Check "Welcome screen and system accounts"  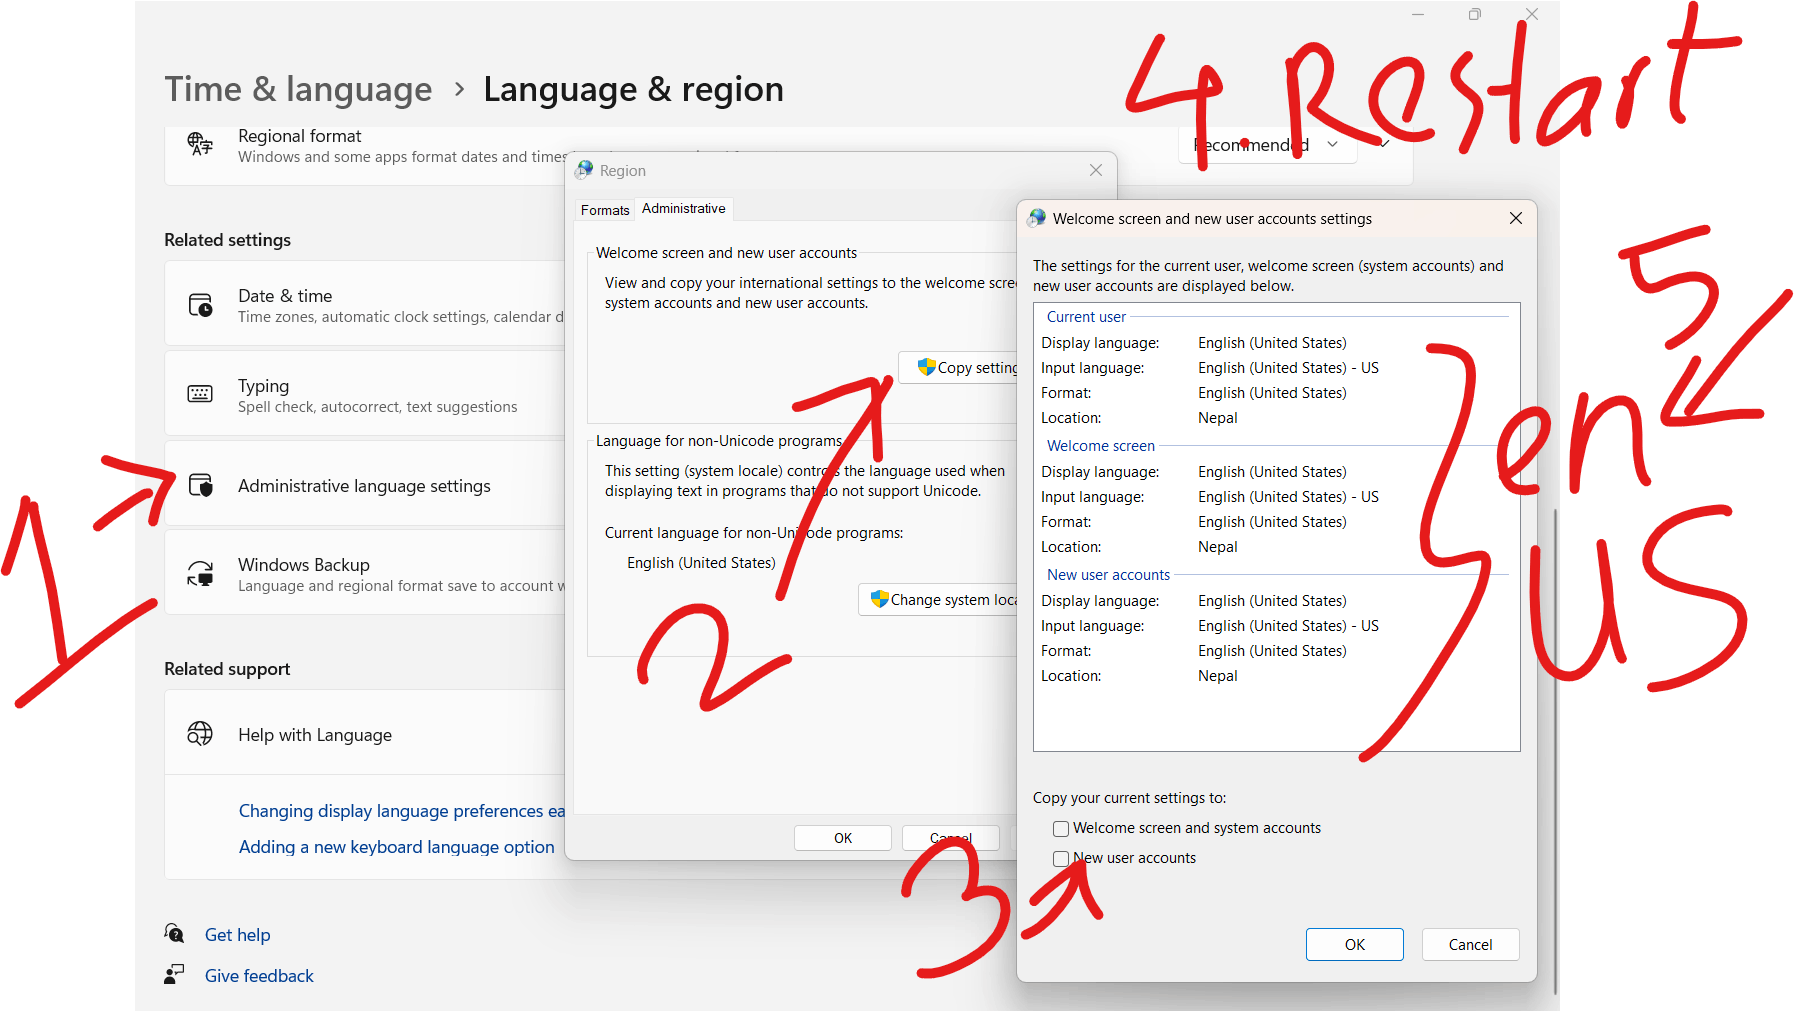(1060, 828)
